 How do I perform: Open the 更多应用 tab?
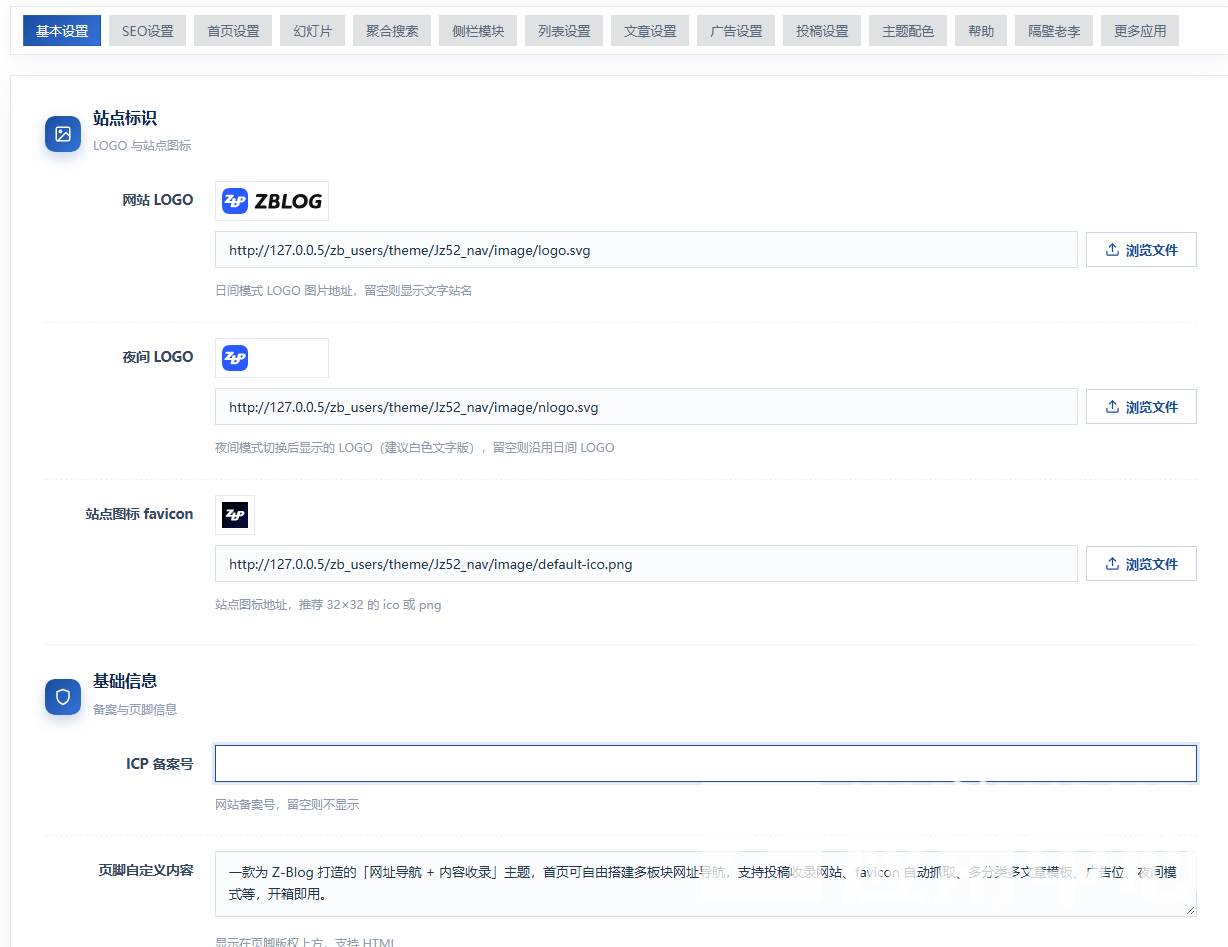(1140, 31)
